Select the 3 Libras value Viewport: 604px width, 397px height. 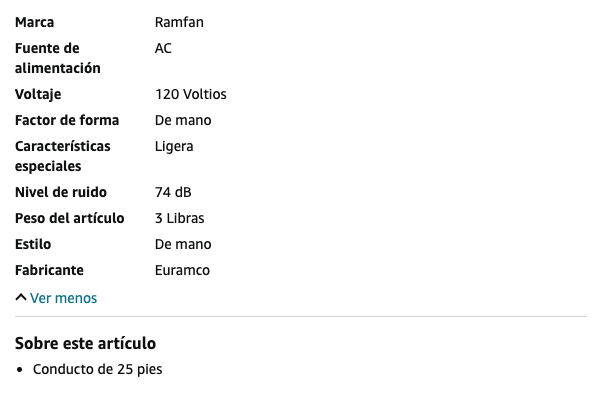coord(180,218)
